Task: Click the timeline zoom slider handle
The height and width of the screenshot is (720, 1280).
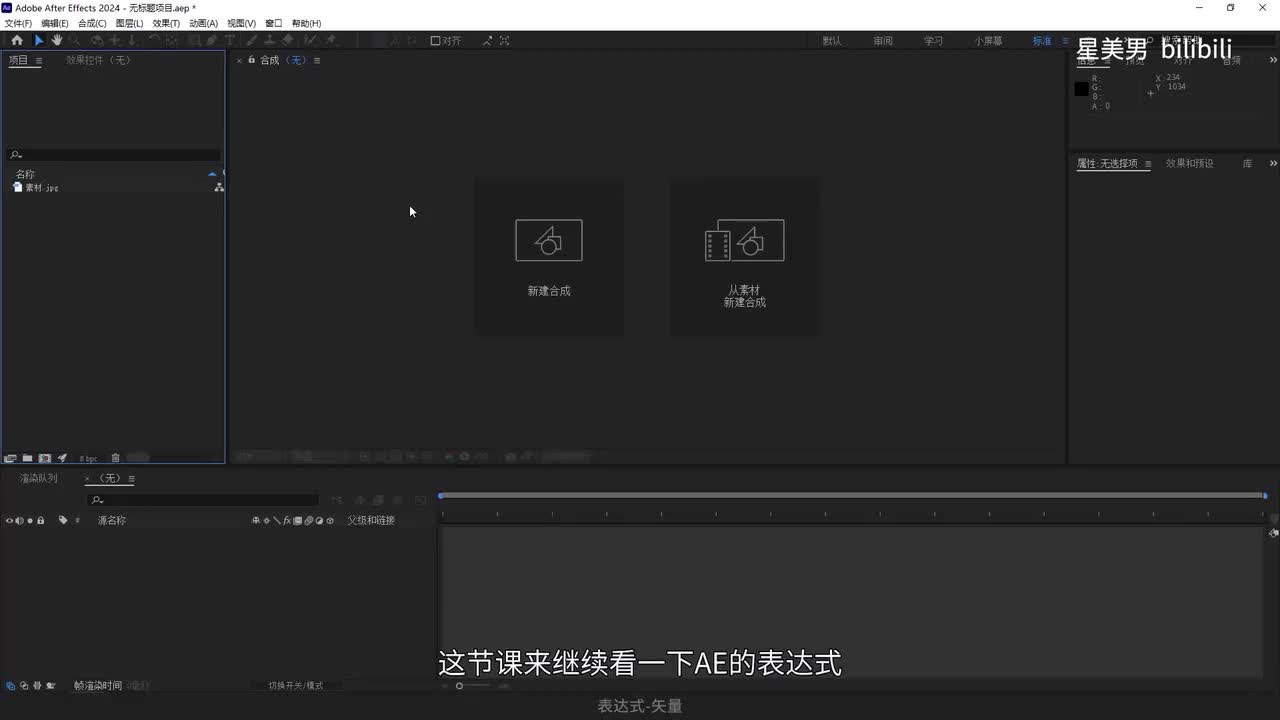Action: coord(459,686)
